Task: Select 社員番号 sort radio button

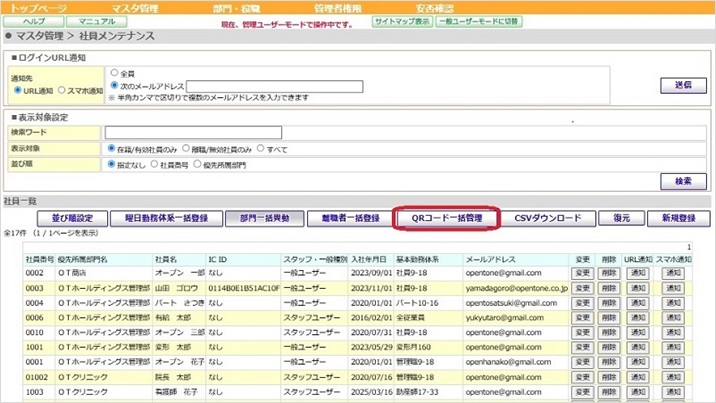Action: tap(154, 164)
